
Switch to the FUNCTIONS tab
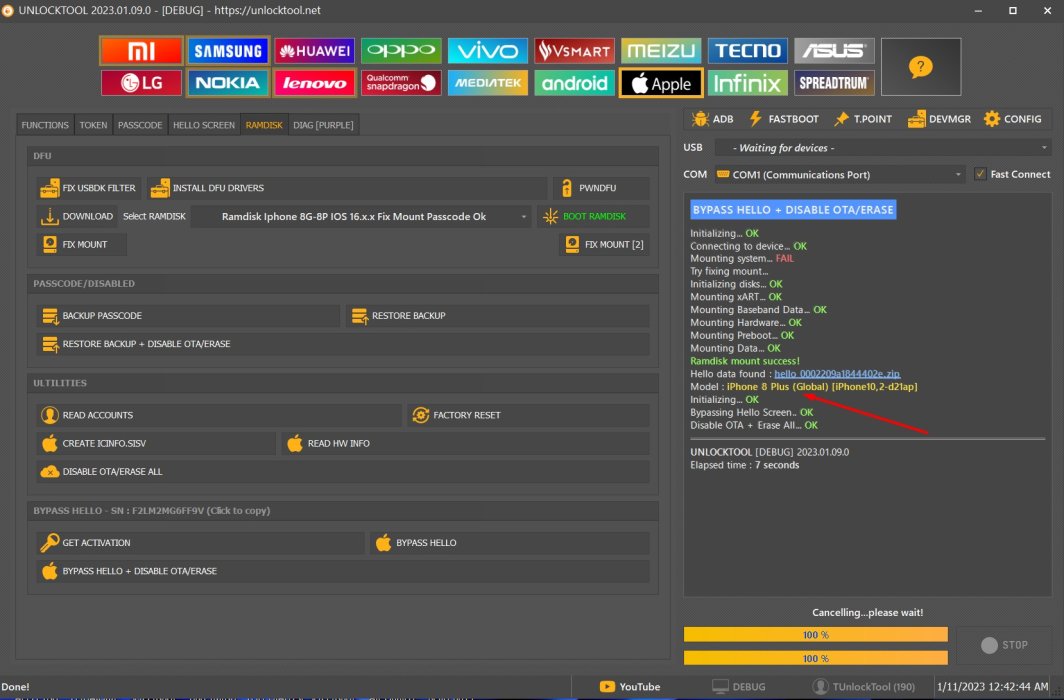[45, 125]
